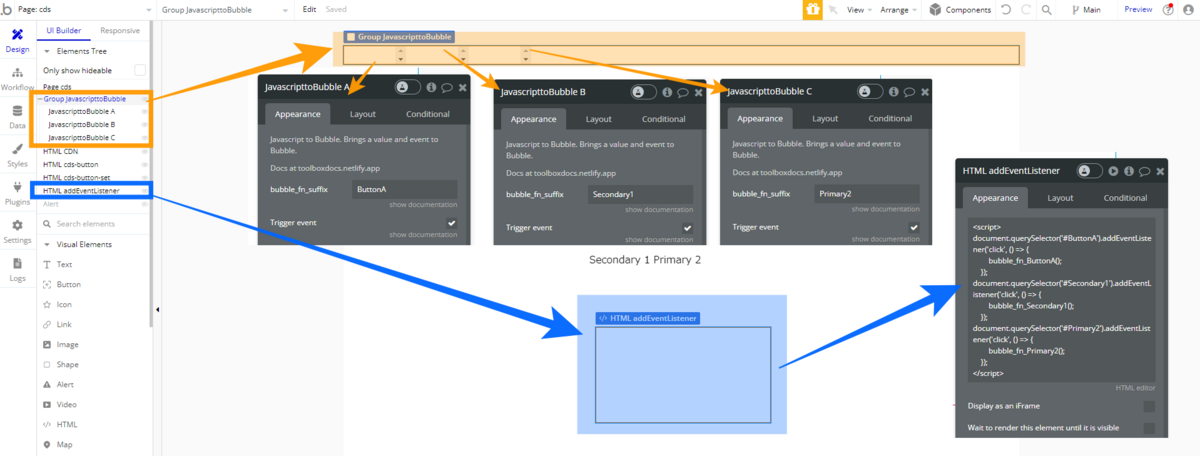Open Layout tab on HTML addEventListener panel
1200x456 pixels.
[1060, 198]
